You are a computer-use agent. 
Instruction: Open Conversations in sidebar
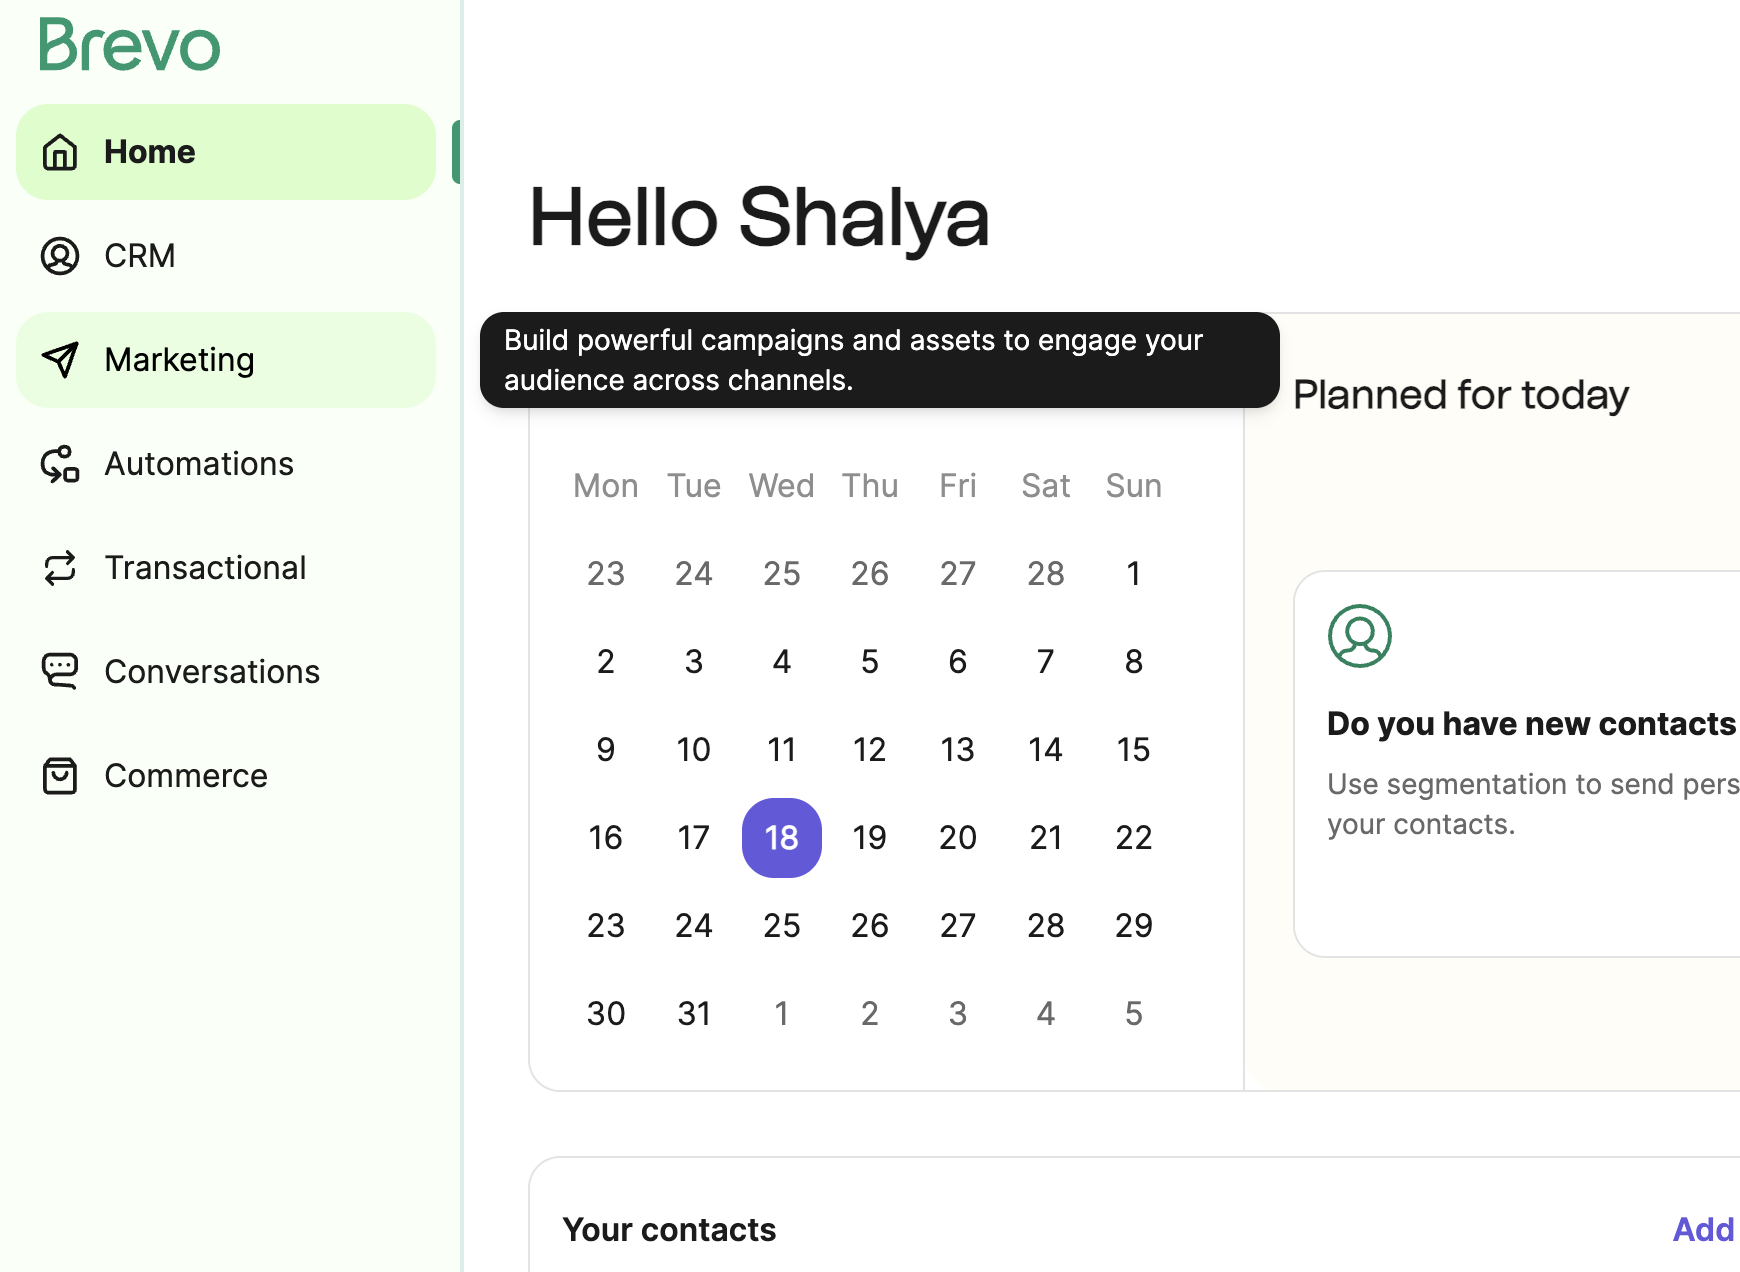coord(226,672)
